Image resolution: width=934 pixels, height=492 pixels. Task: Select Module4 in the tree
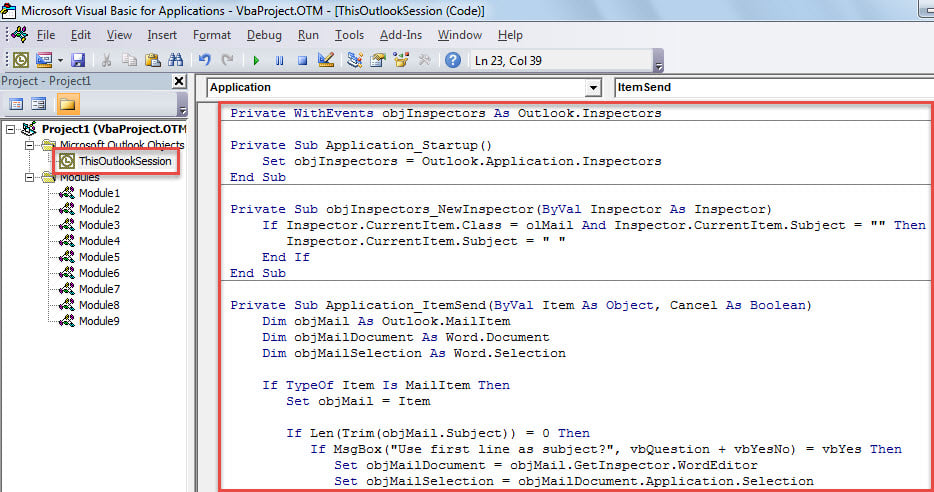point(99,241)
